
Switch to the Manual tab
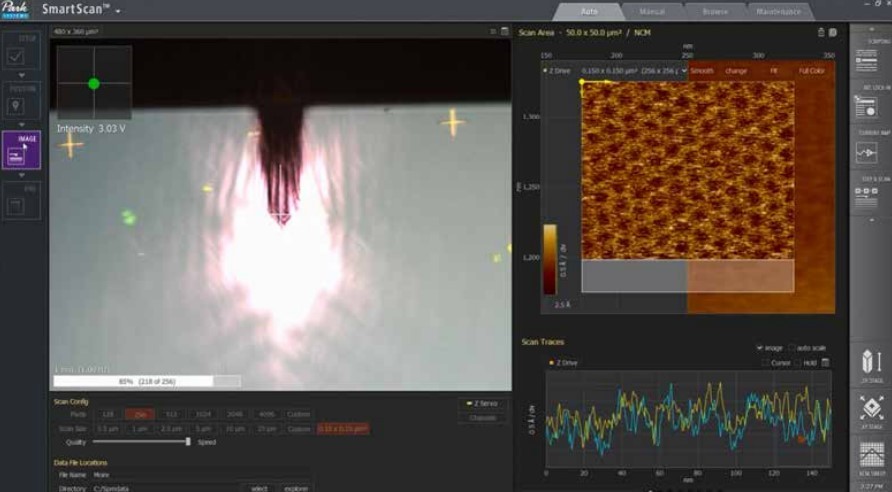[652, 11]
